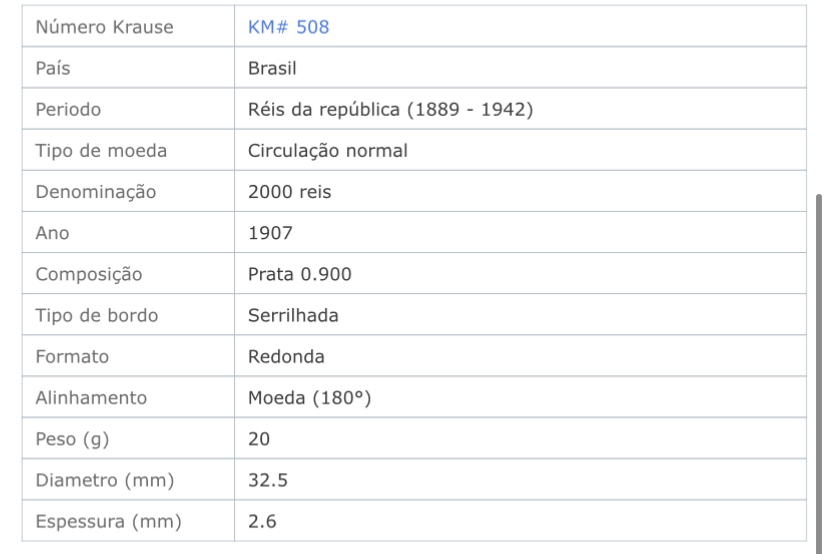Open the KM# 508 link
Image resolution: width=828 pixels, height=554 pixels.
(288, 27)
